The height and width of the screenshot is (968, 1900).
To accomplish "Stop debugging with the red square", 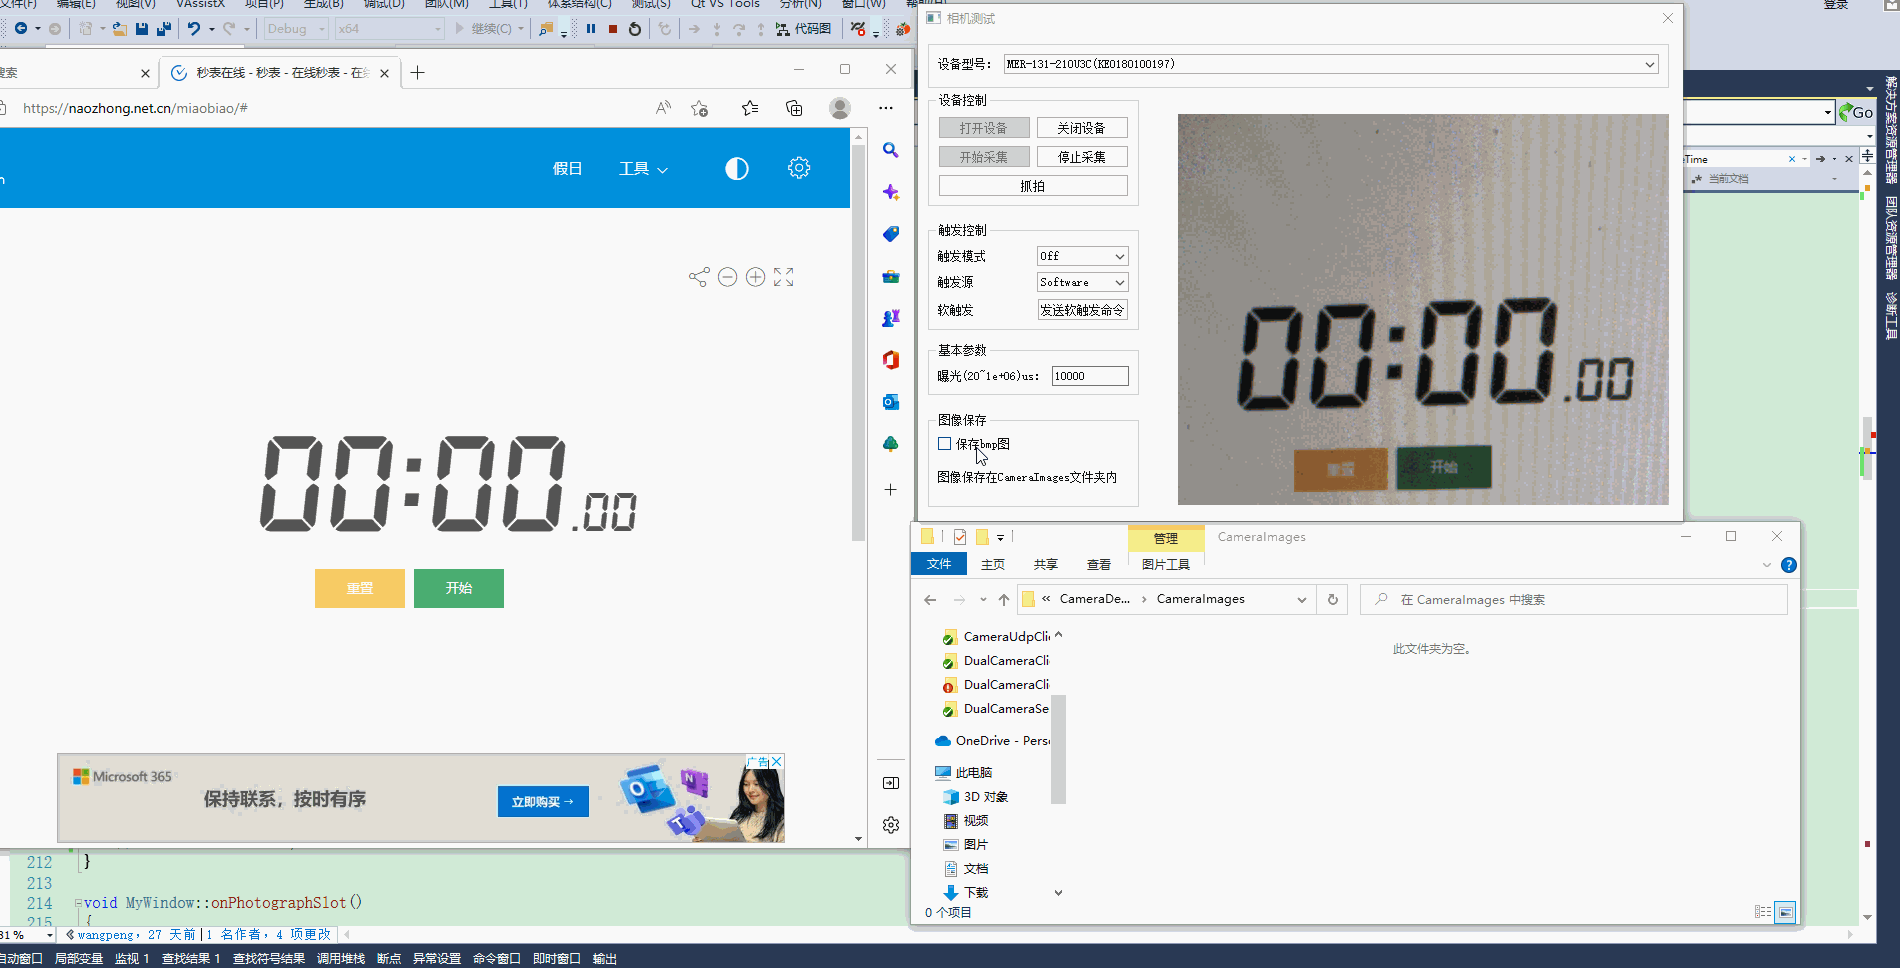I will (x=613, y=29).
